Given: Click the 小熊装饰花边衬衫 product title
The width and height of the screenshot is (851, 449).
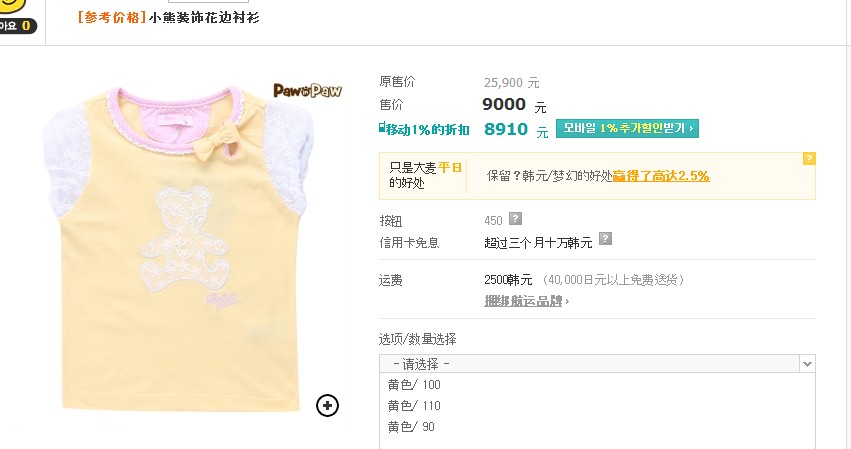Looking at the screenshot, I should (x=204, y=17).
